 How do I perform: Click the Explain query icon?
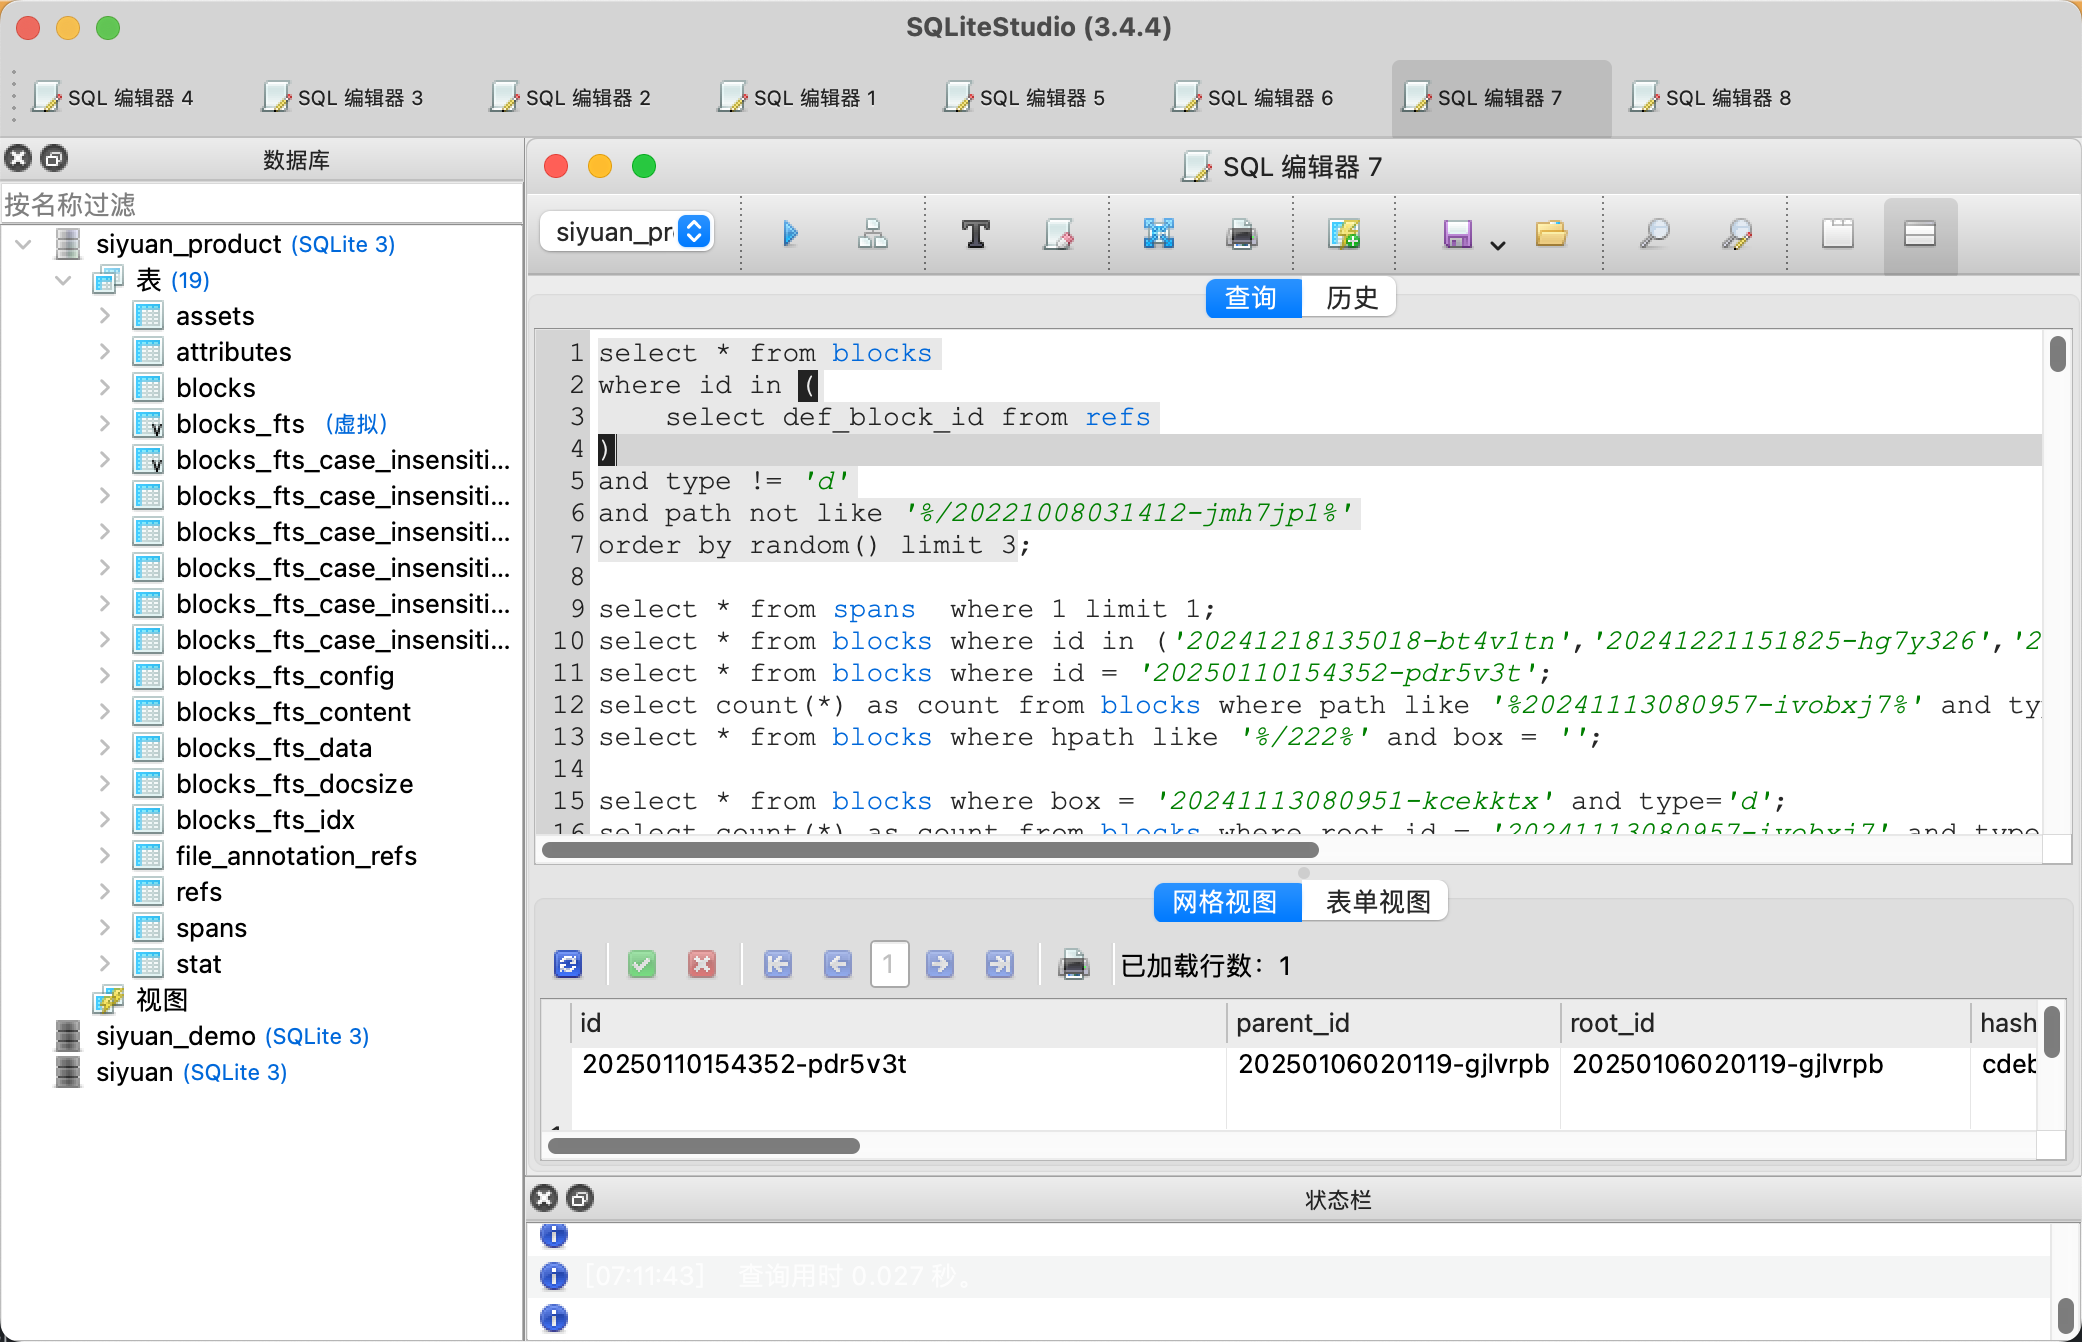click(873, 234)
